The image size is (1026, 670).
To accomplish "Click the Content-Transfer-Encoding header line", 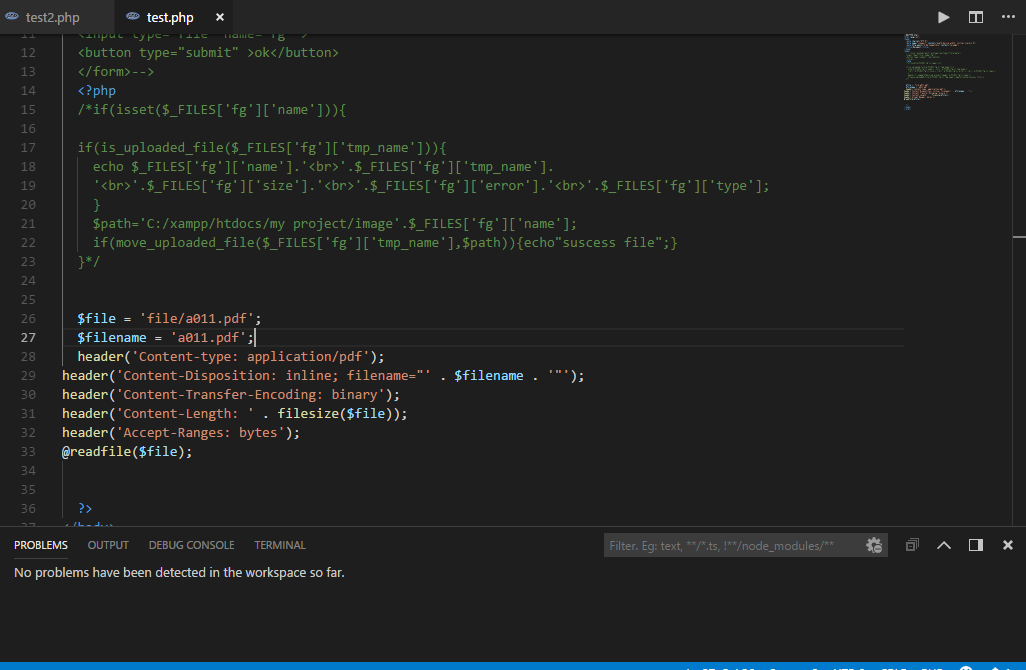I will point(231,395).
